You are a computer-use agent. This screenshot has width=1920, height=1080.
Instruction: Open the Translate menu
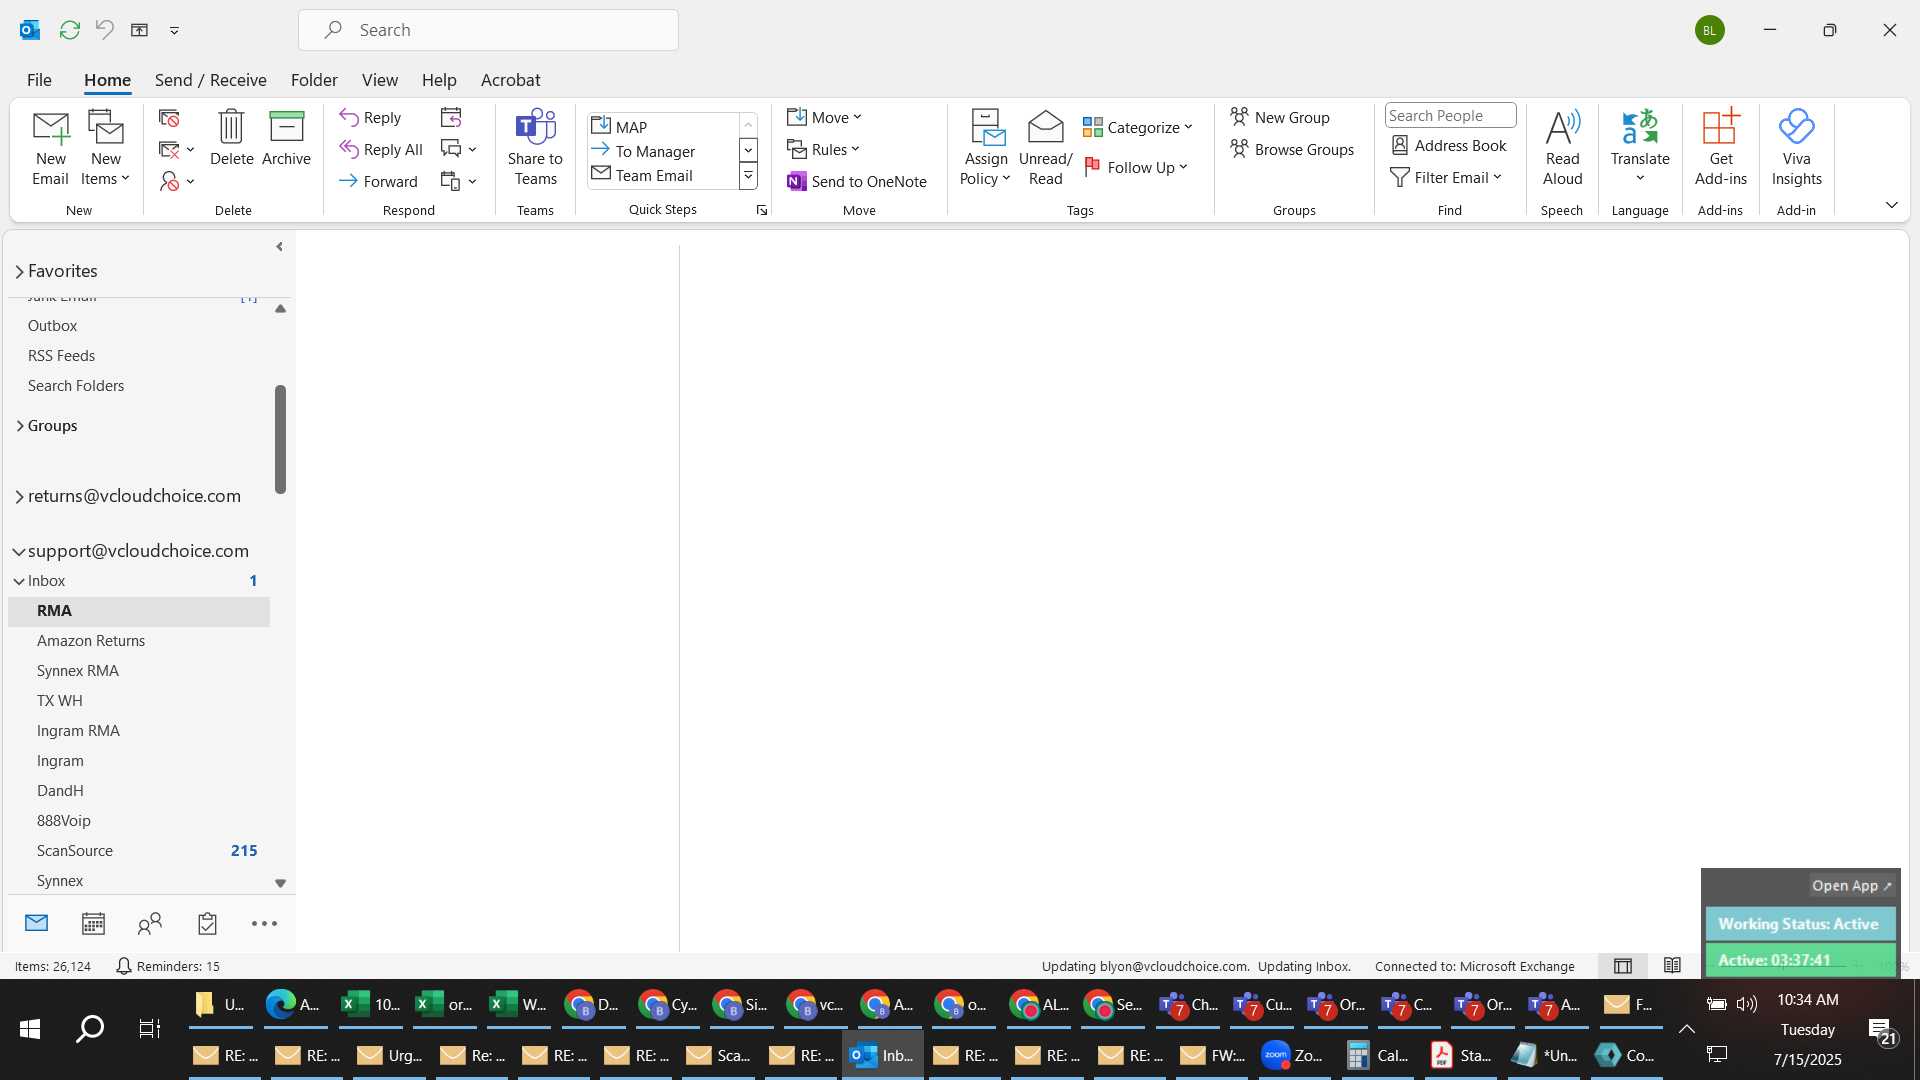(x=1640, y=148)
